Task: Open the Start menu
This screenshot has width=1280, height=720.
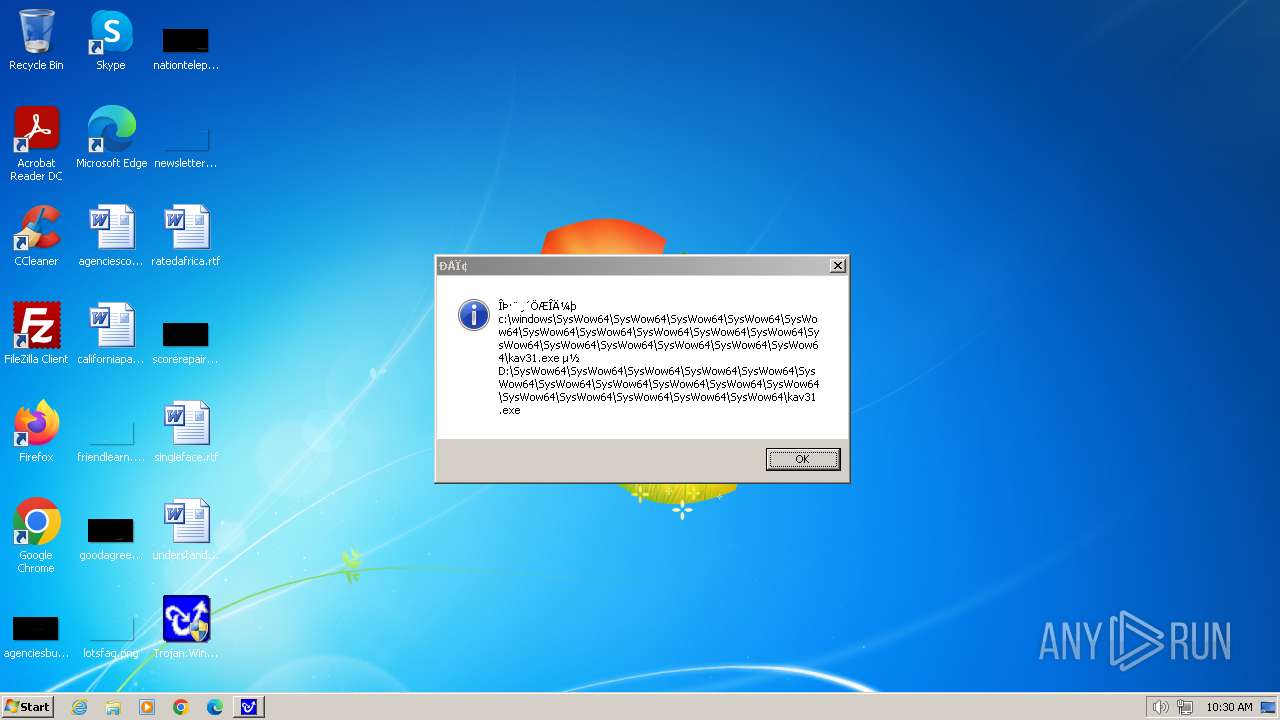Action: pos(27,706)
